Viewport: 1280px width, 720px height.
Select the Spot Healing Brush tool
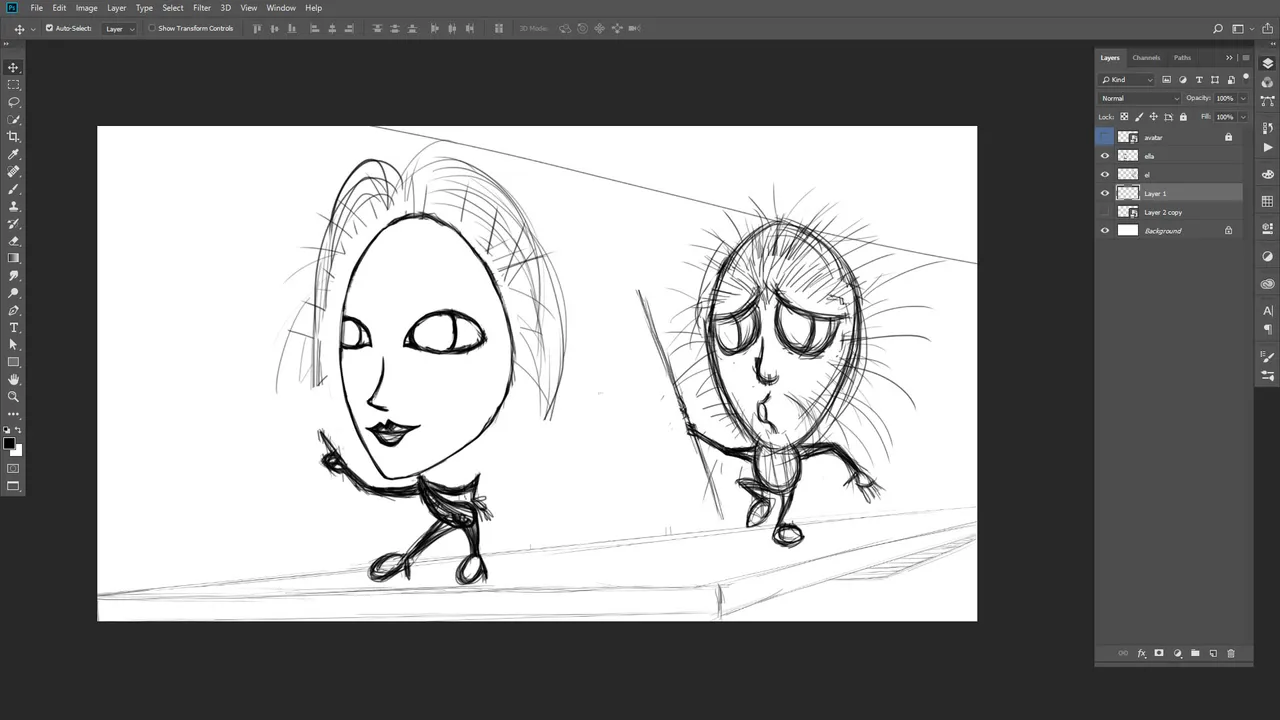pos(13,172)
